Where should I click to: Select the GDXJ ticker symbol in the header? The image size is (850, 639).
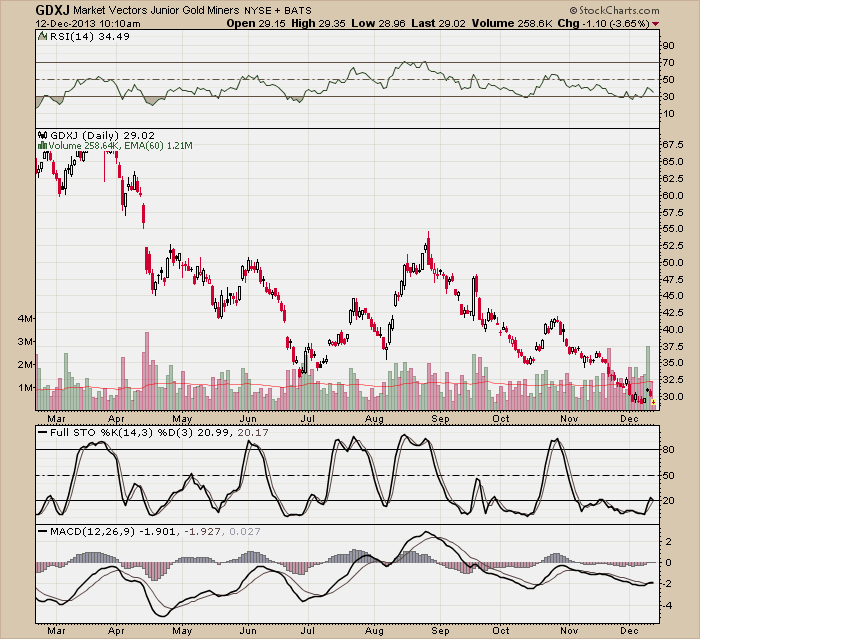53,10
